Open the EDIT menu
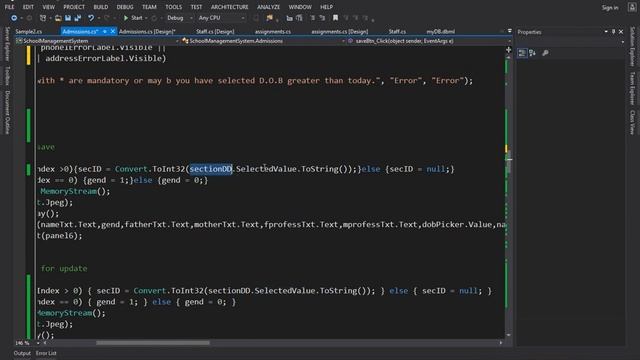Screen dimensions: 640x360 [28, 7]
